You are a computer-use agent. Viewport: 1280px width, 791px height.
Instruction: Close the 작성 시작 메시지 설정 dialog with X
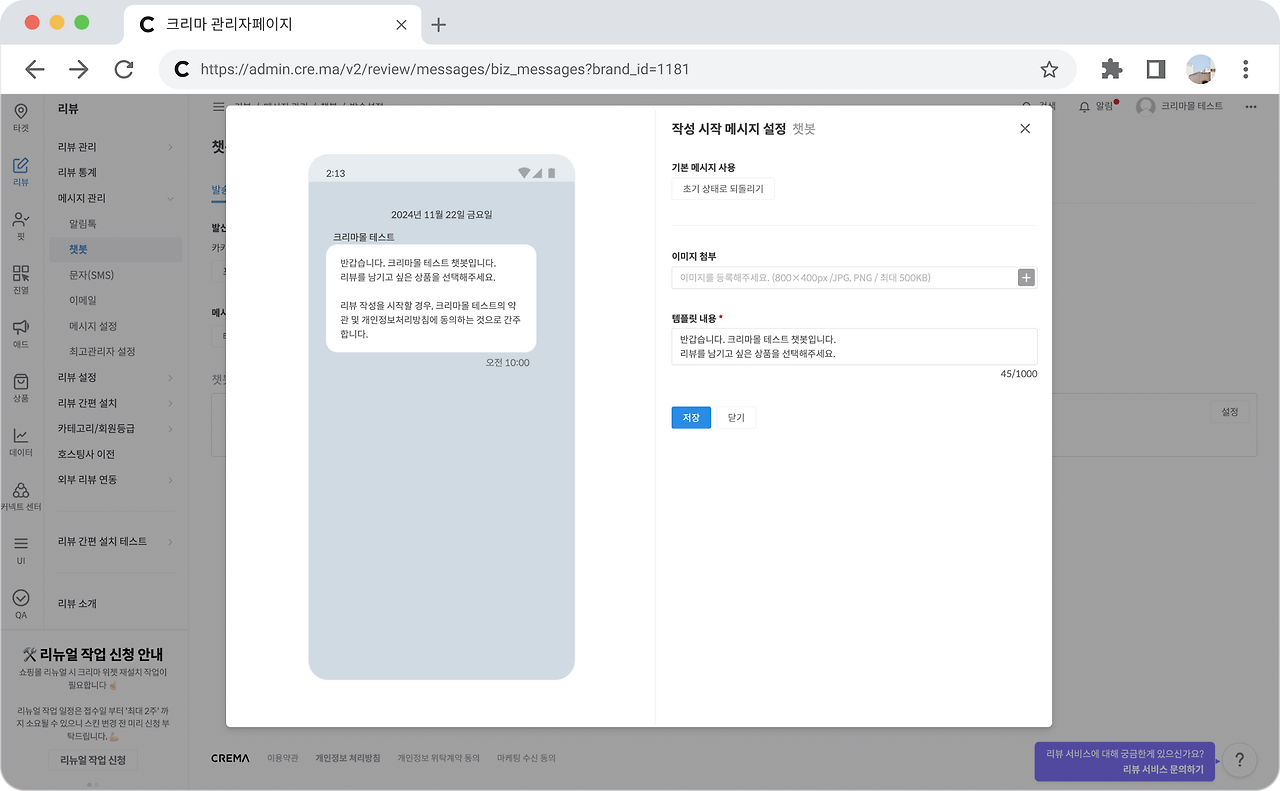tap(1024, 128)
